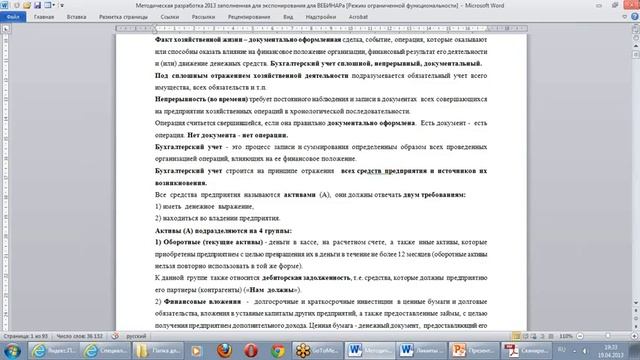Open the Adobe PDF window in taskbar
Image resolution: width=640 pixels, height=360 pixels.
(x=527, y=351)
